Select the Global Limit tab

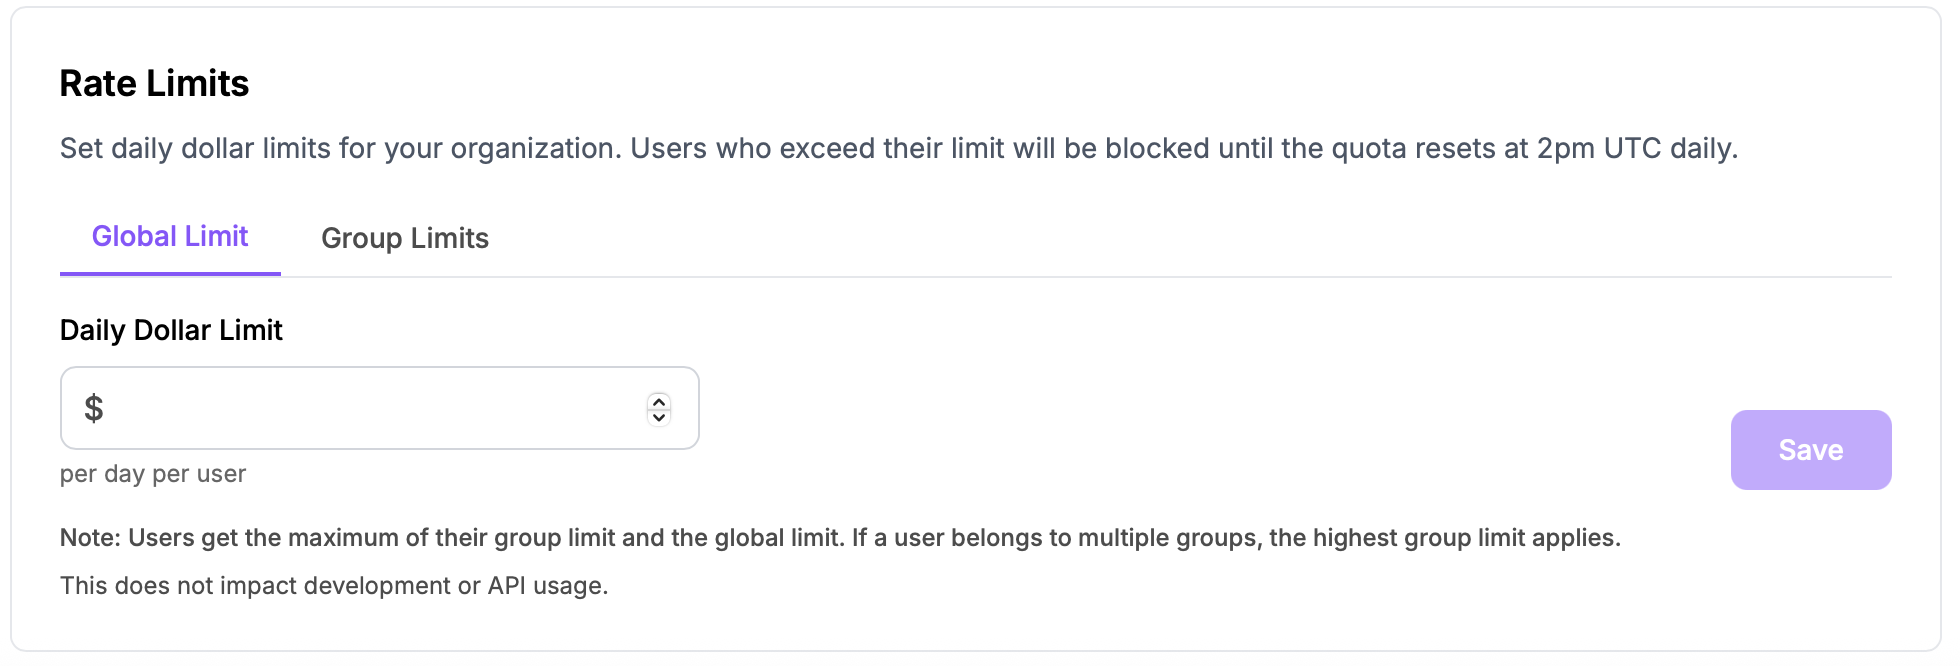coord(170,237)
